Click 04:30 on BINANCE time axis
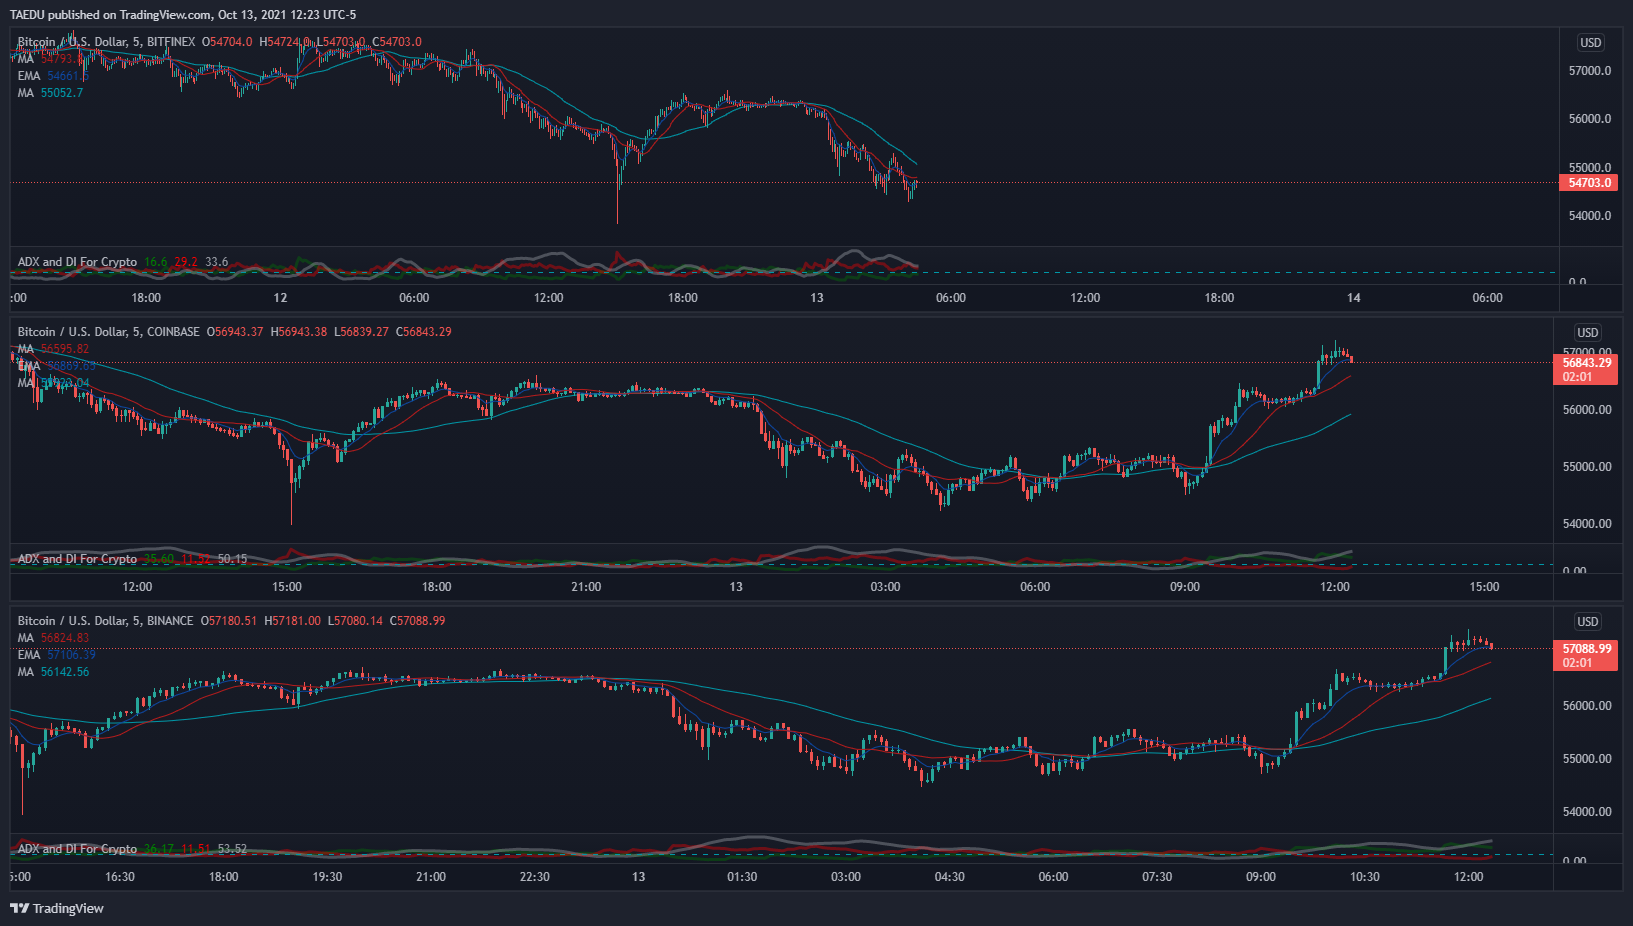The width and height of the screenshot is (1633, 926). point(950,877)
